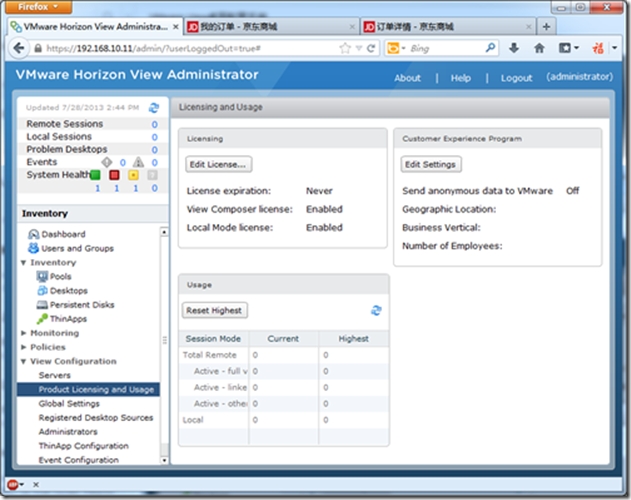Viewport: 631px width, 500px height.
Task: Open Firefox downloads arrow icon
Action: tap(514, 48)
